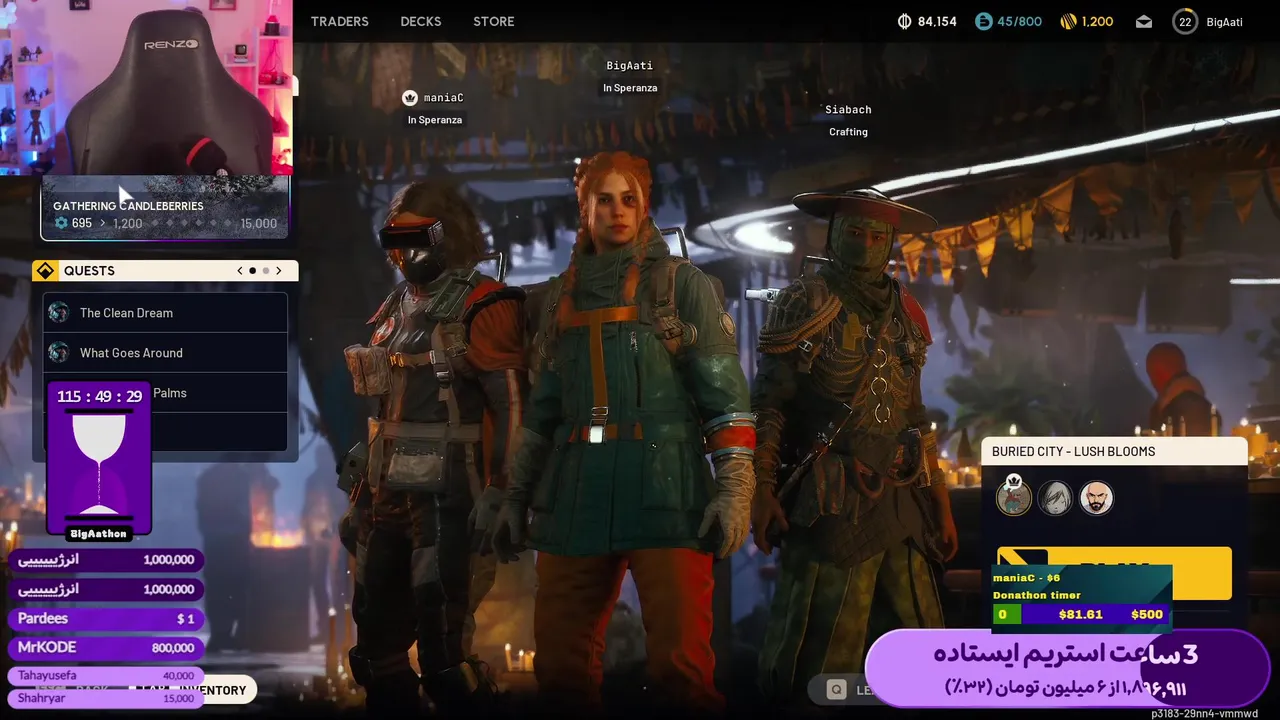Click the streamer webcam overlay
Screen dimensions: 1280x720
tap(146, 88)
